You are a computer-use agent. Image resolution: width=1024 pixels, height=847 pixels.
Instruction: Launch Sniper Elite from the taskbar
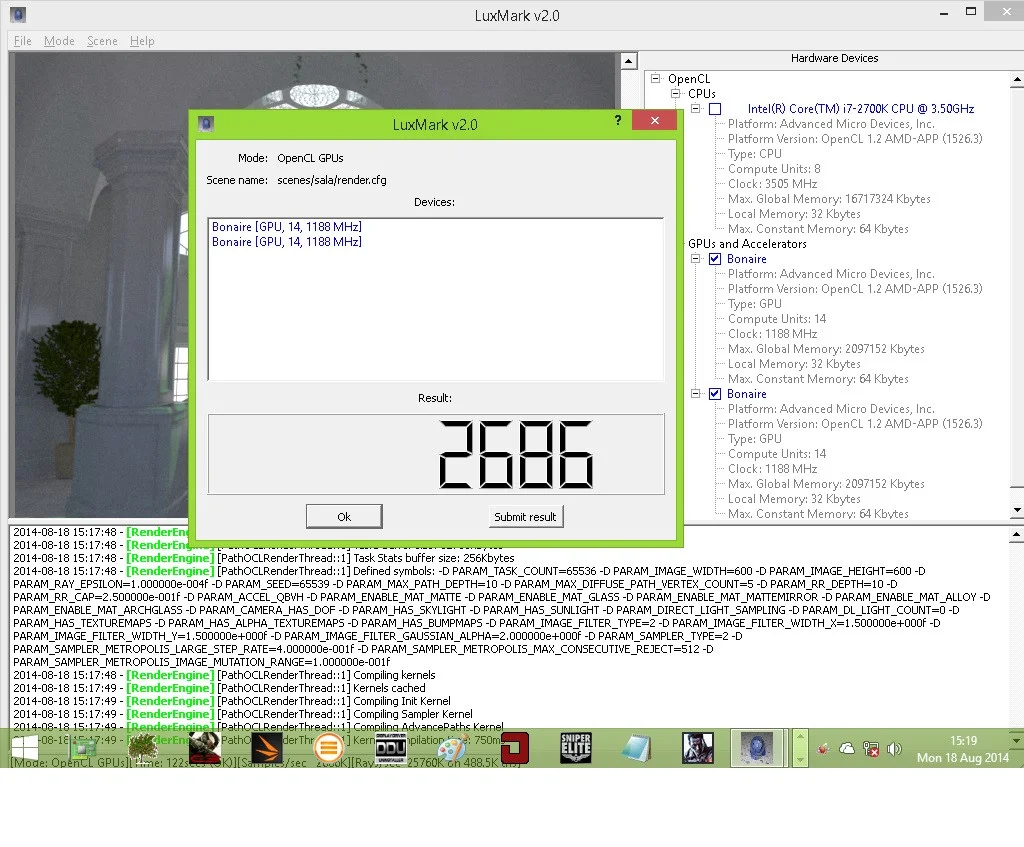point(575,748)
